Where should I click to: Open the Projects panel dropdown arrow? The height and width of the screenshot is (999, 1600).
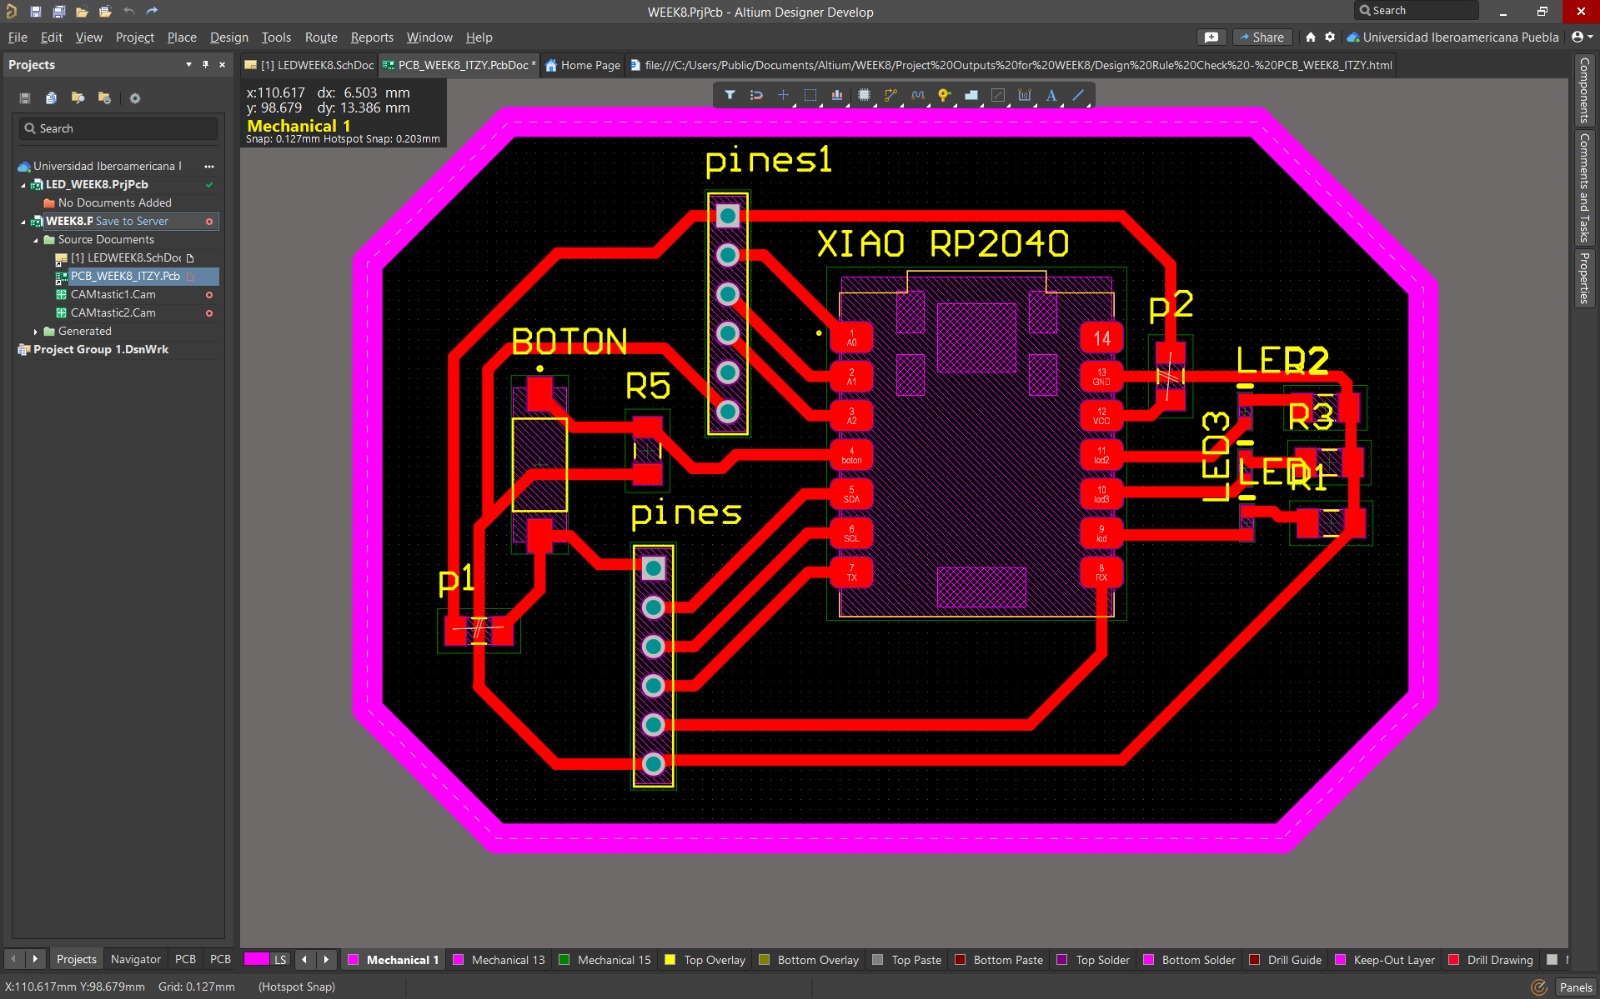click(189, 65)
